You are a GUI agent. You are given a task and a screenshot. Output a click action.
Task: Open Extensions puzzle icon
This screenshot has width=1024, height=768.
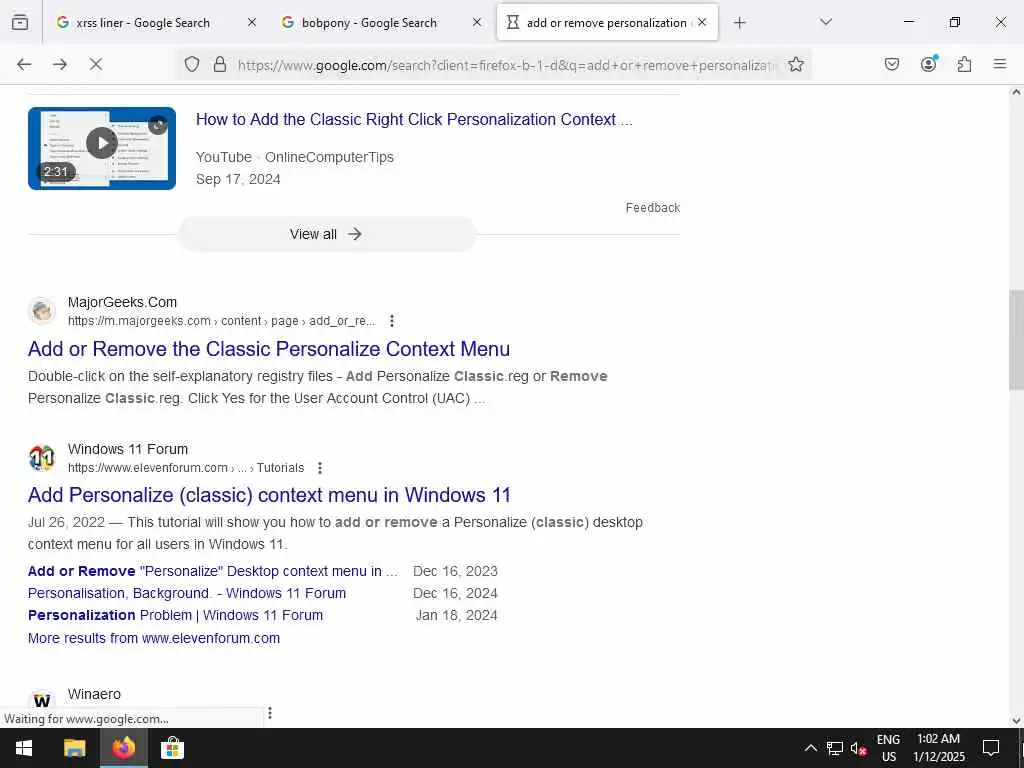964,64
